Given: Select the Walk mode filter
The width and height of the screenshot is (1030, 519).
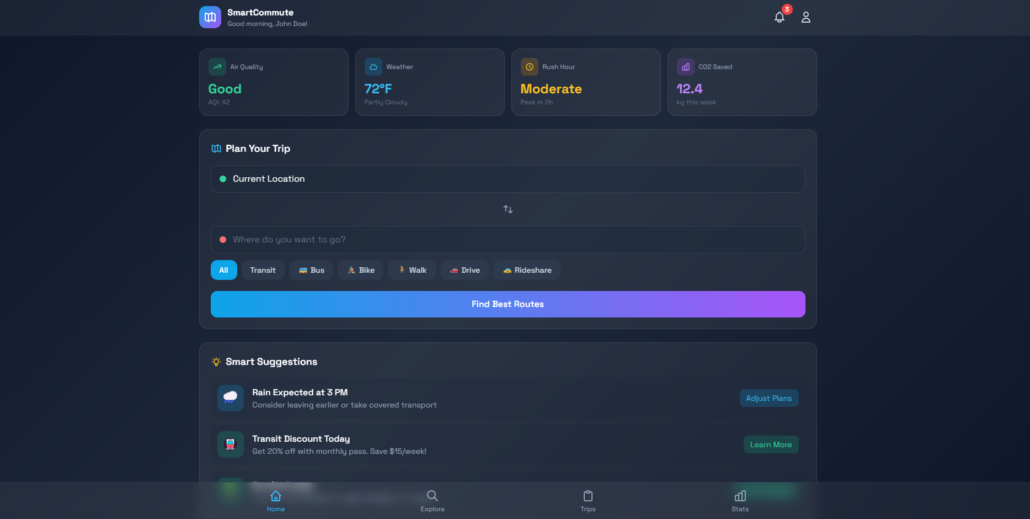Looking at the screenshot, I should click(412, 270).
